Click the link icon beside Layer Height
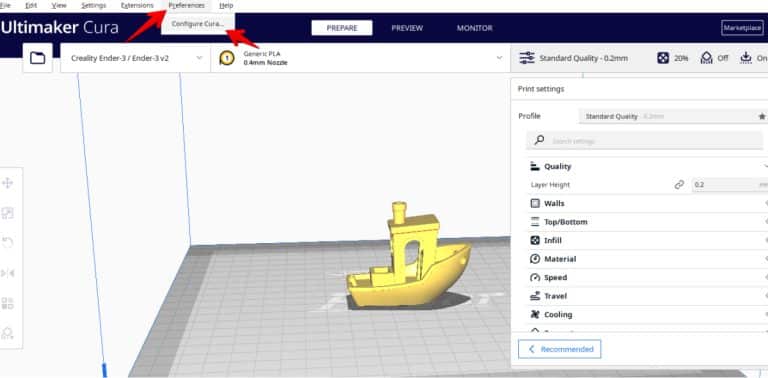Screen dimensions: 768x378 (x=679, y=185)
